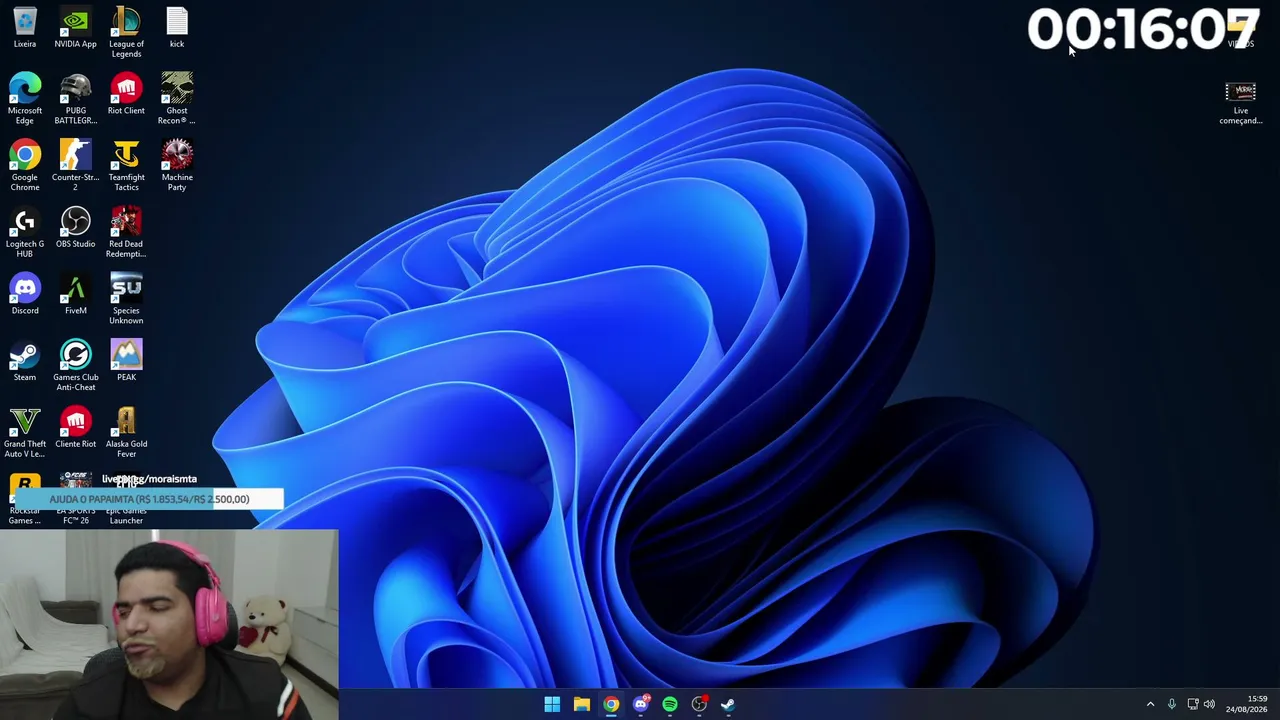The width and height of the screenshot is (1280, 720).
Task: Switch to Google Chrome in the taskbar
Action: [x=611, y=704]
